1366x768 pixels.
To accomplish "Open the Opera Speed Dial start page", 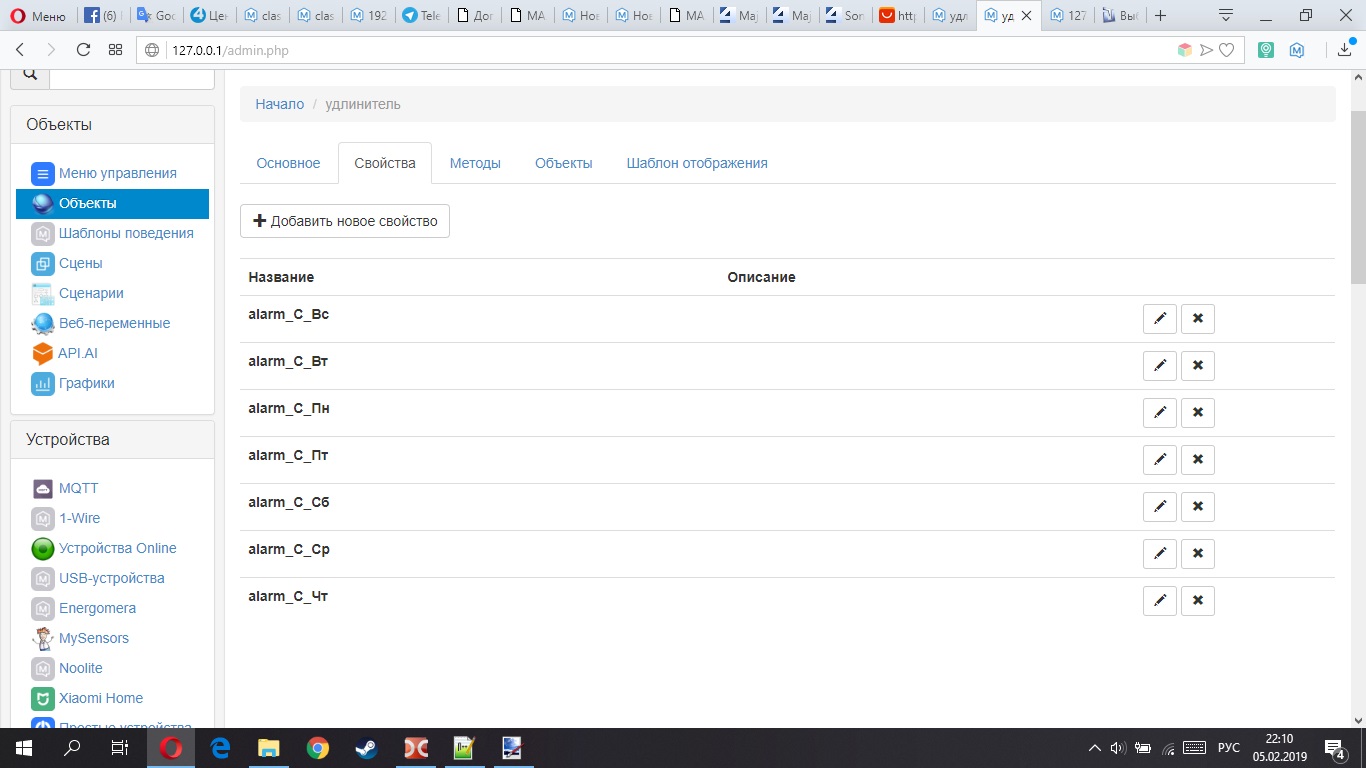I will click(115, 50).
